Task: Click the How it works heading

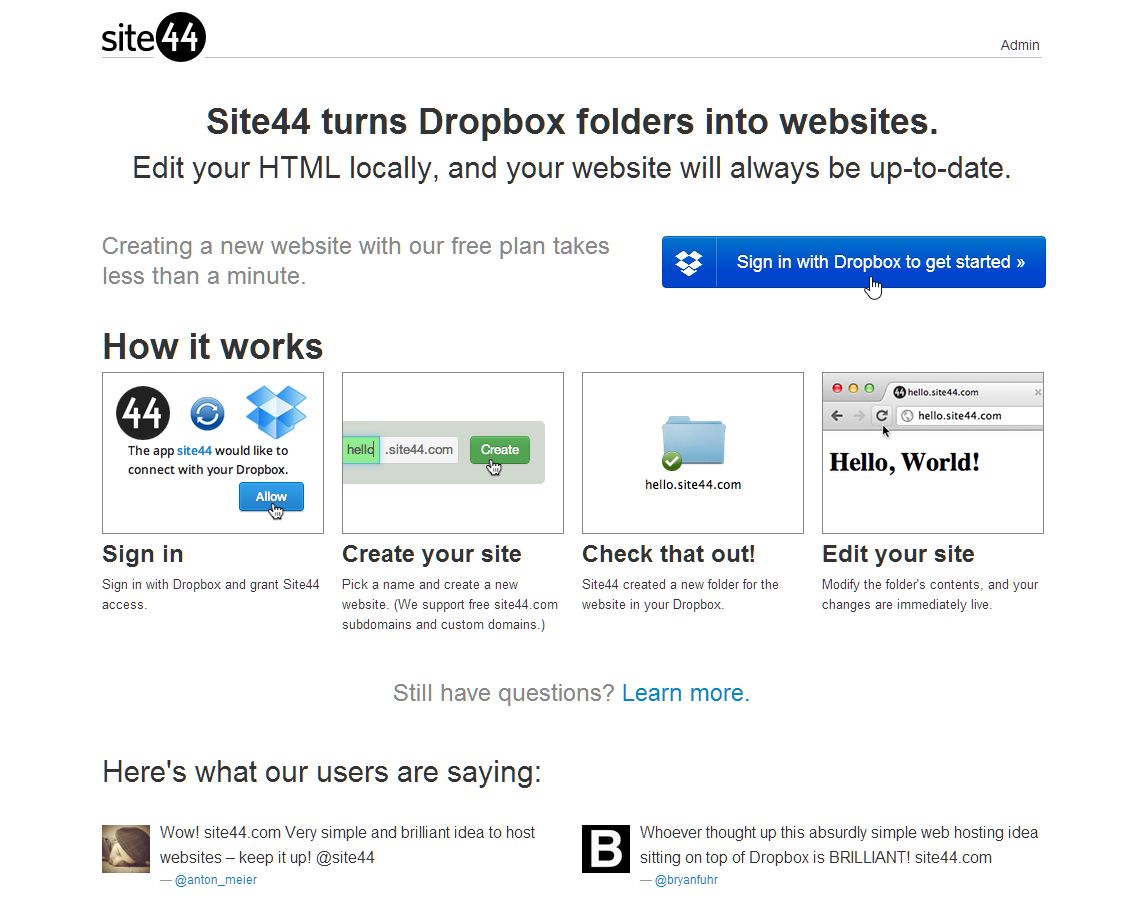Action: [x=213, y=347]
